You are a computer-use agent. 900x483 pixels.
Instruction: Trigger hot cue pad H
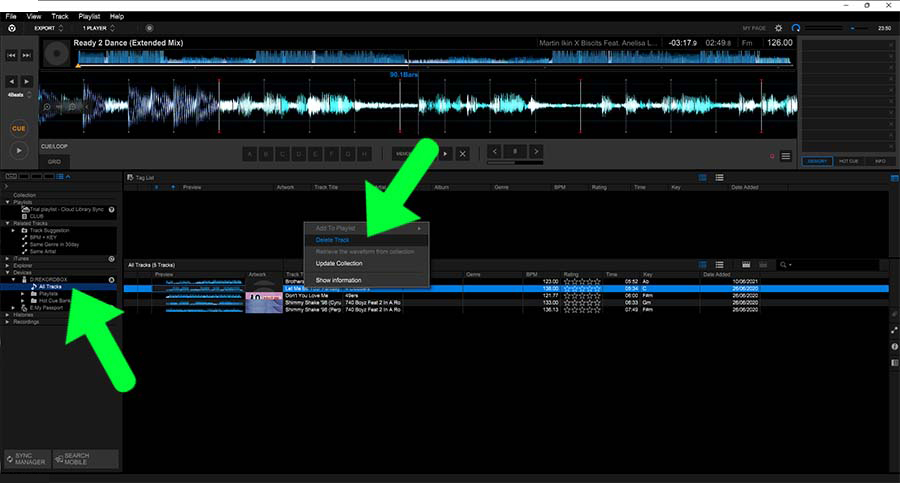tap(364, 154)
